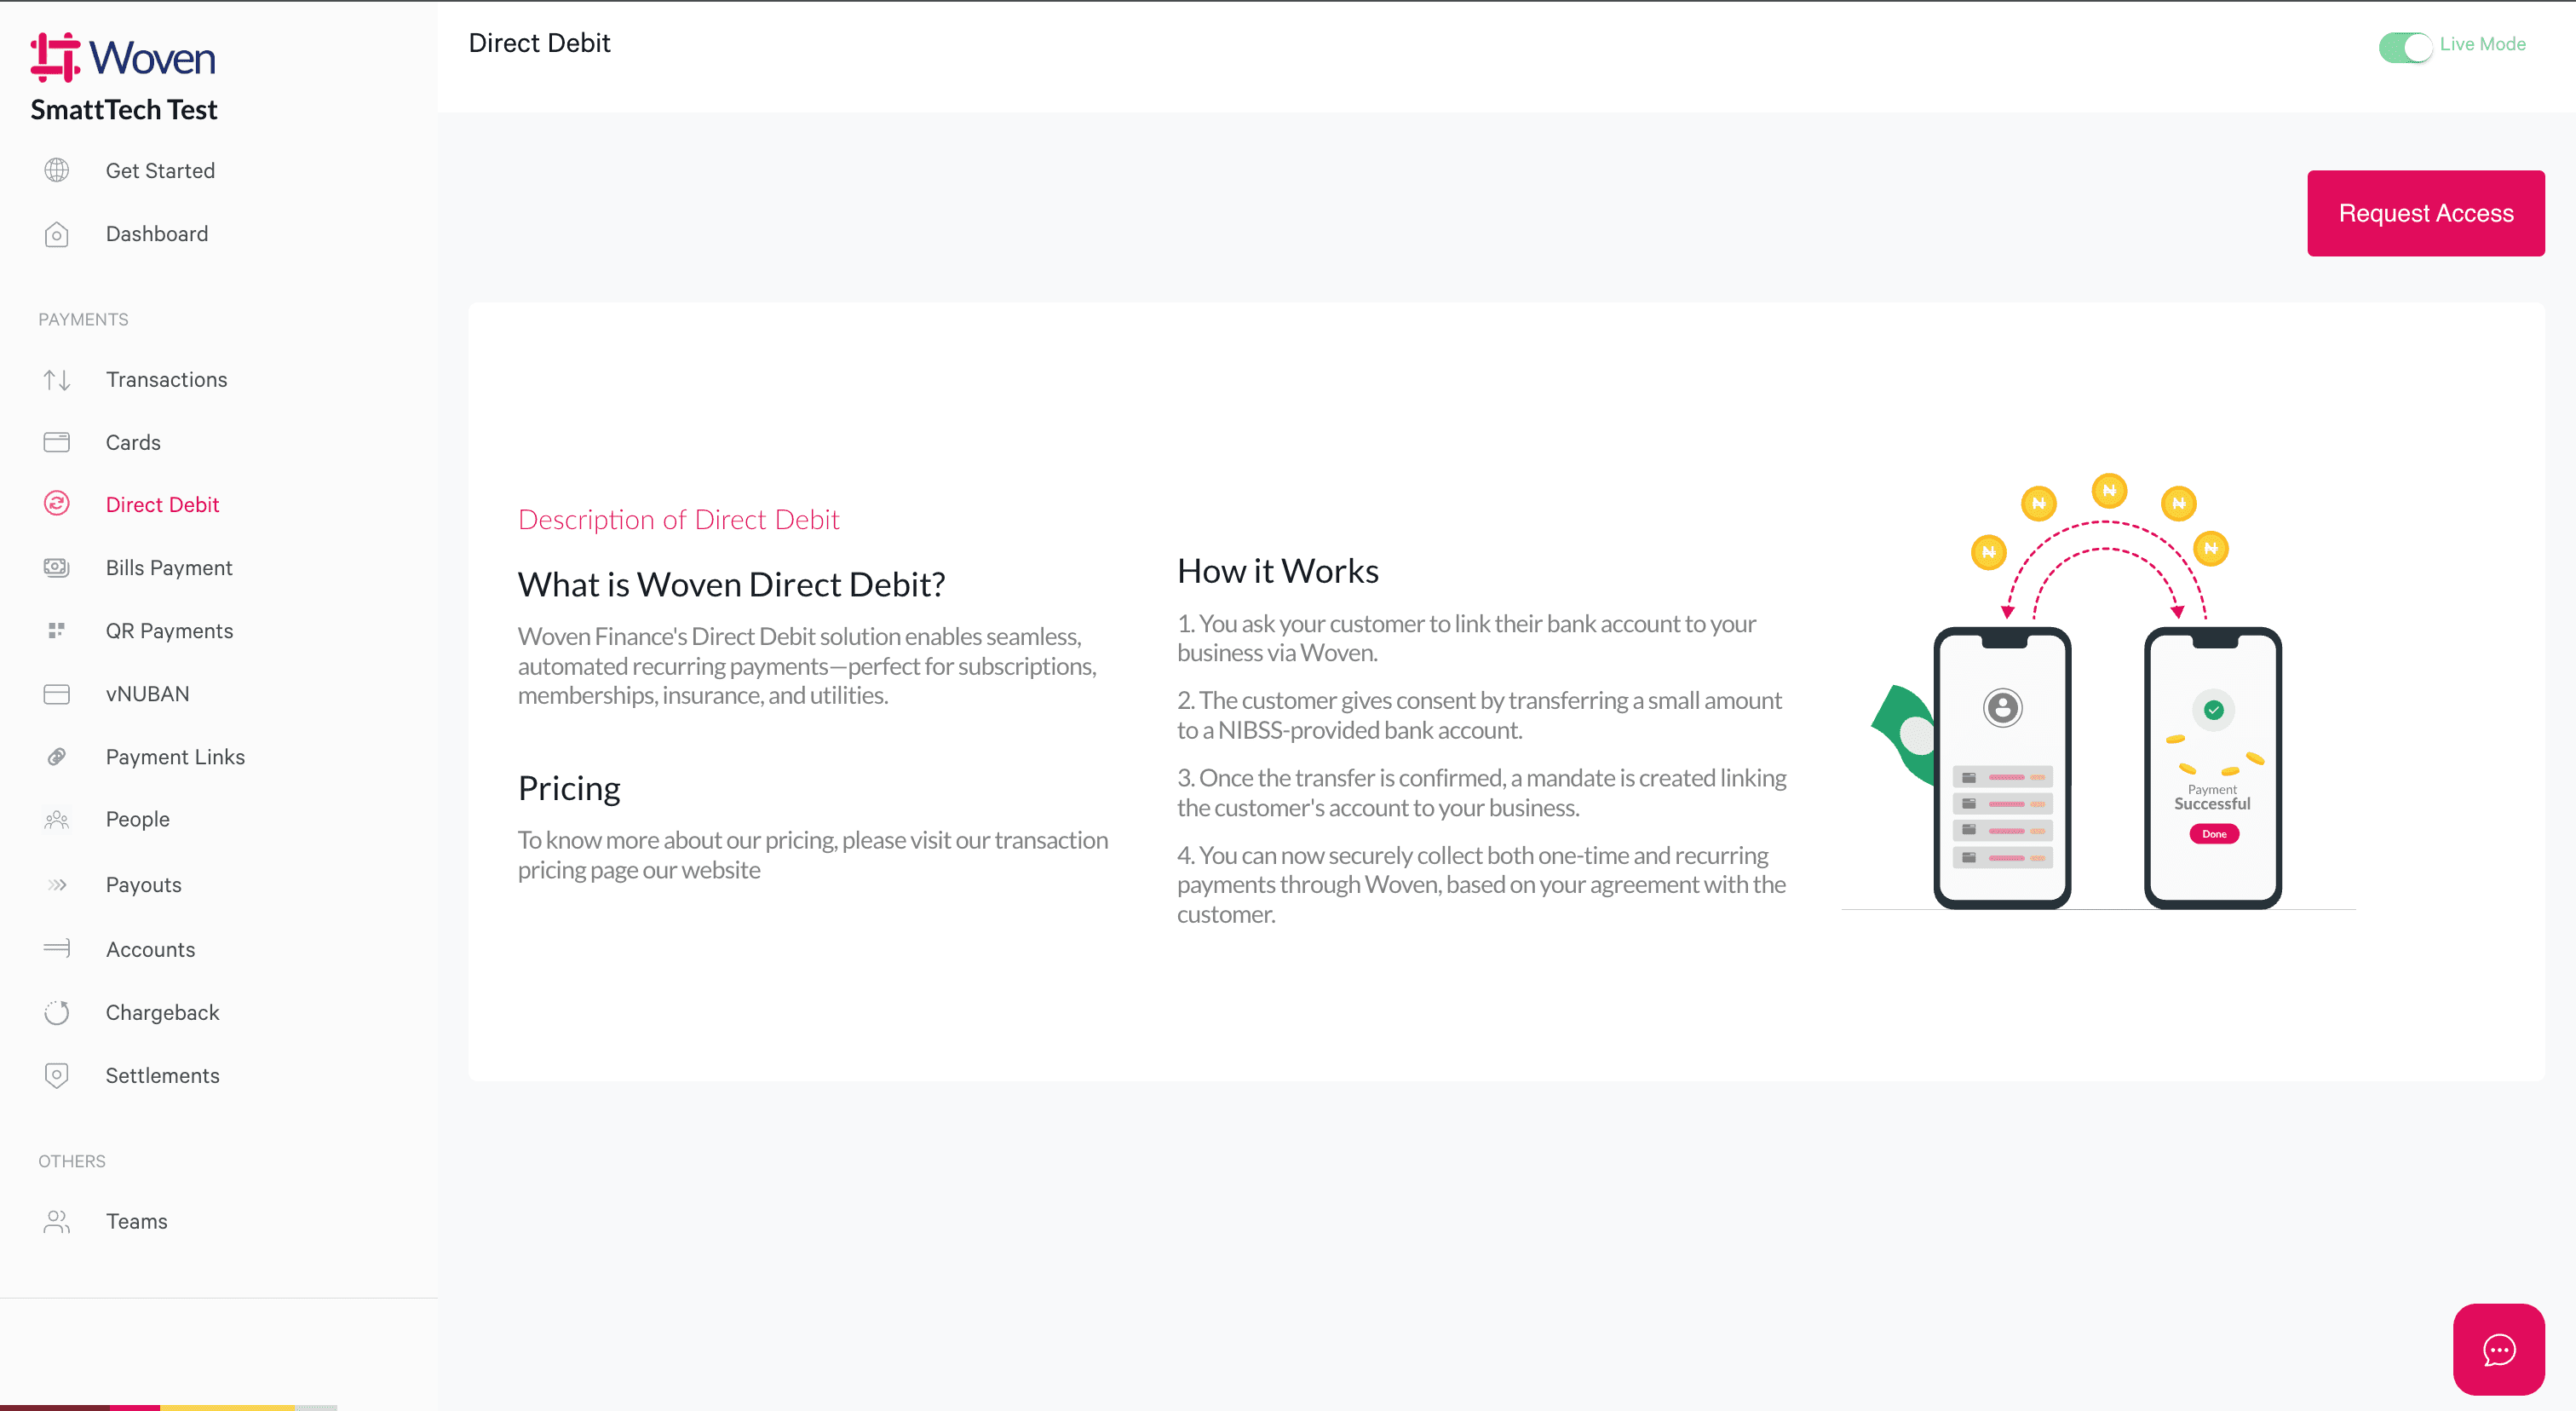Click the QR Payments icon
This screenshot has height=1411, width=2576.
click(57, 630)
